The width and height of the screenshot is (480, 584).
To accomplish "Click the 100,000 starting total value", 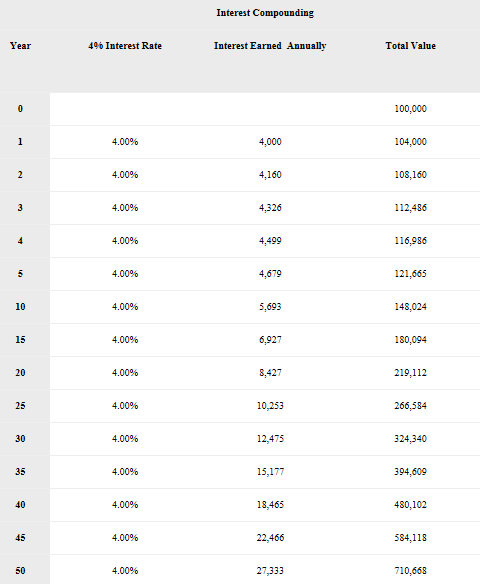I will pyautogui.click(x=410, y=109).
